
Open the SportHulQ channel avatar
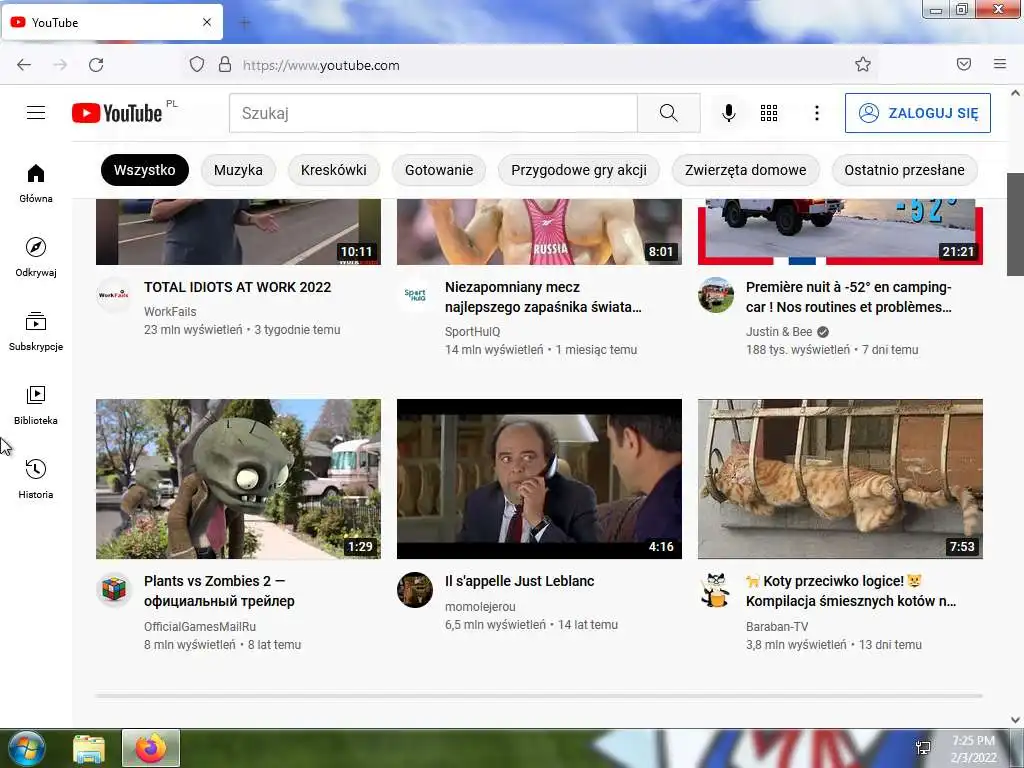tap(415, 295)
